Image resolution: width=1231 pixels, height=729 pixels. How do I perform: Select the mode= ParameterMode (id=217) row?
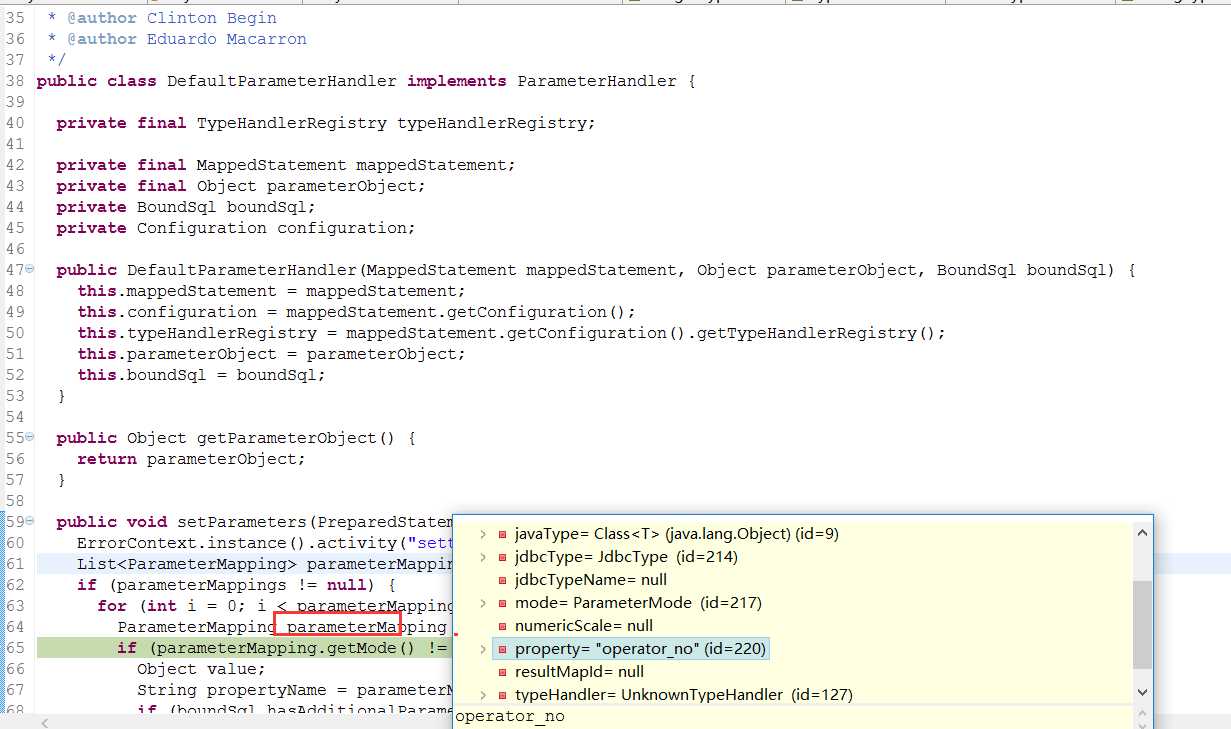[638, 603]
